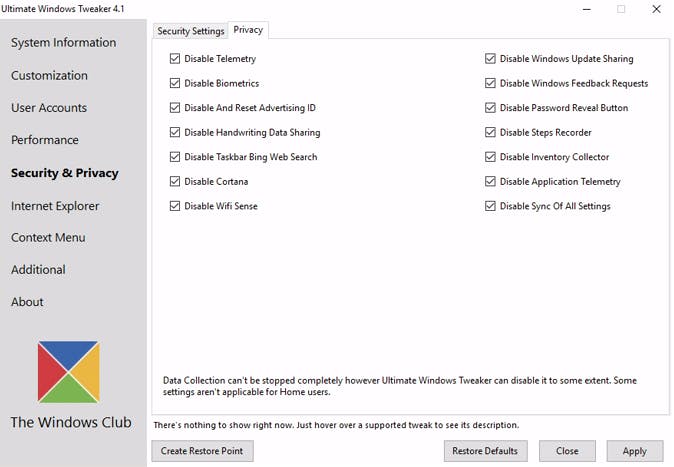Toggle the Disable Telemetry checkbox
This screenshot has height=467, width=674.
pyautogui.click(x=176, y=59)
